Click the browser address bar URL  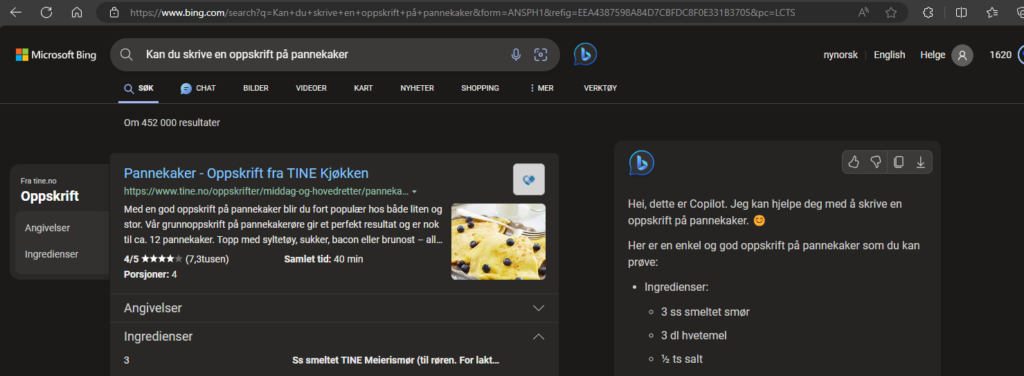(x=462, y=12)
